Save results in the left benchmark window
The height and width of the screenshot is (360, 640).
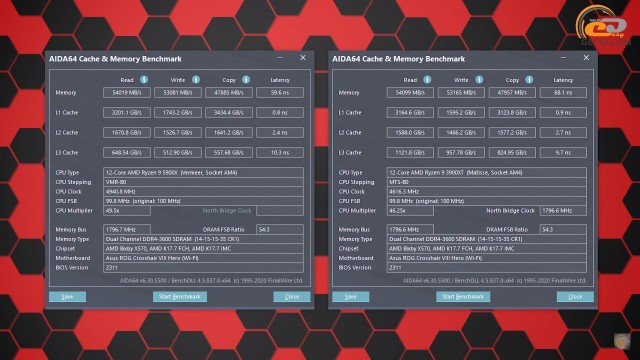tap(67, 296)
